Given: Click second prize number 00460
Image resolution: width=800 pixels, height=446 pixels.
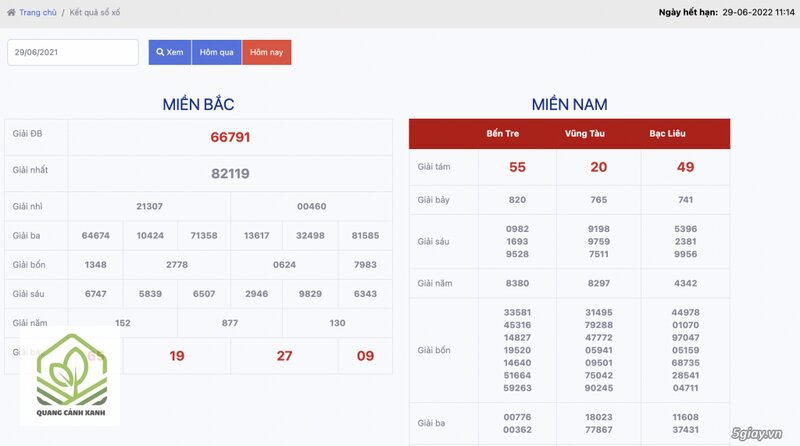Looking at the screenshot, I should click(312, 206).
